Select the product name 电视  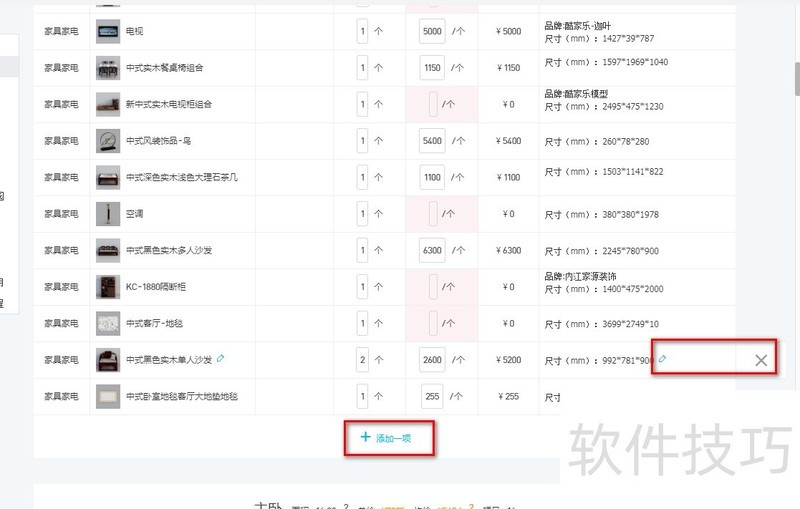tap(135, 31)
